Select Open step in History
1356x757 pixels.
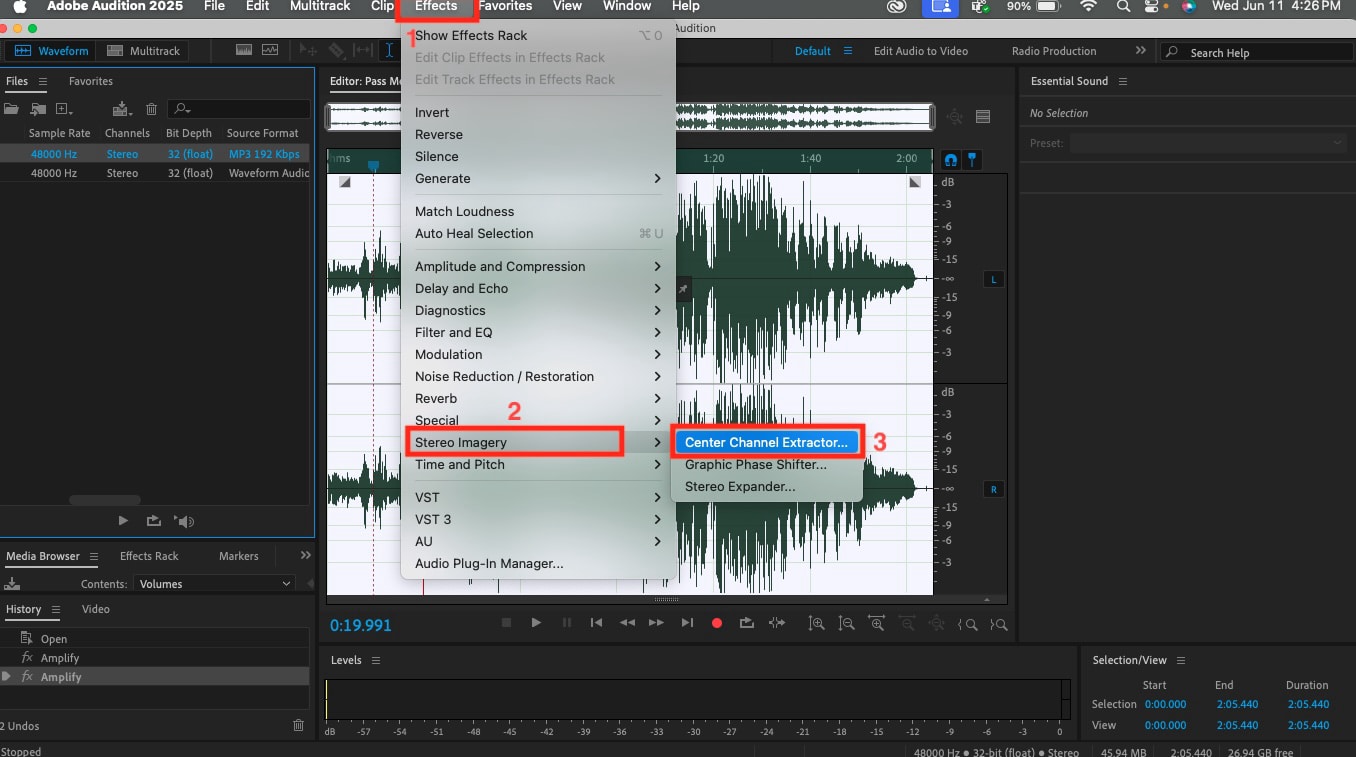click(155, 639)
